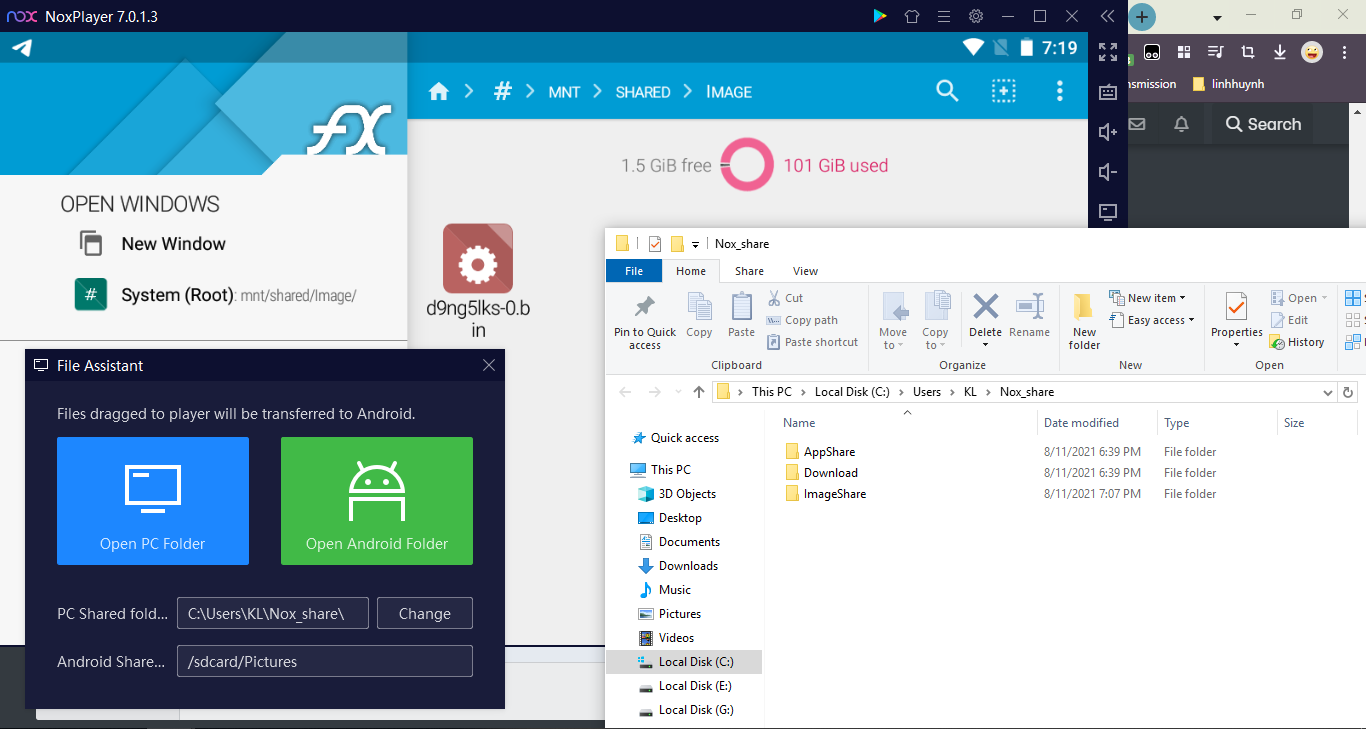Image resolution: width=1366 pixels, height=729 pixels.
Task: Focus the Android Shared folder path field
Action: pos(325,661)
